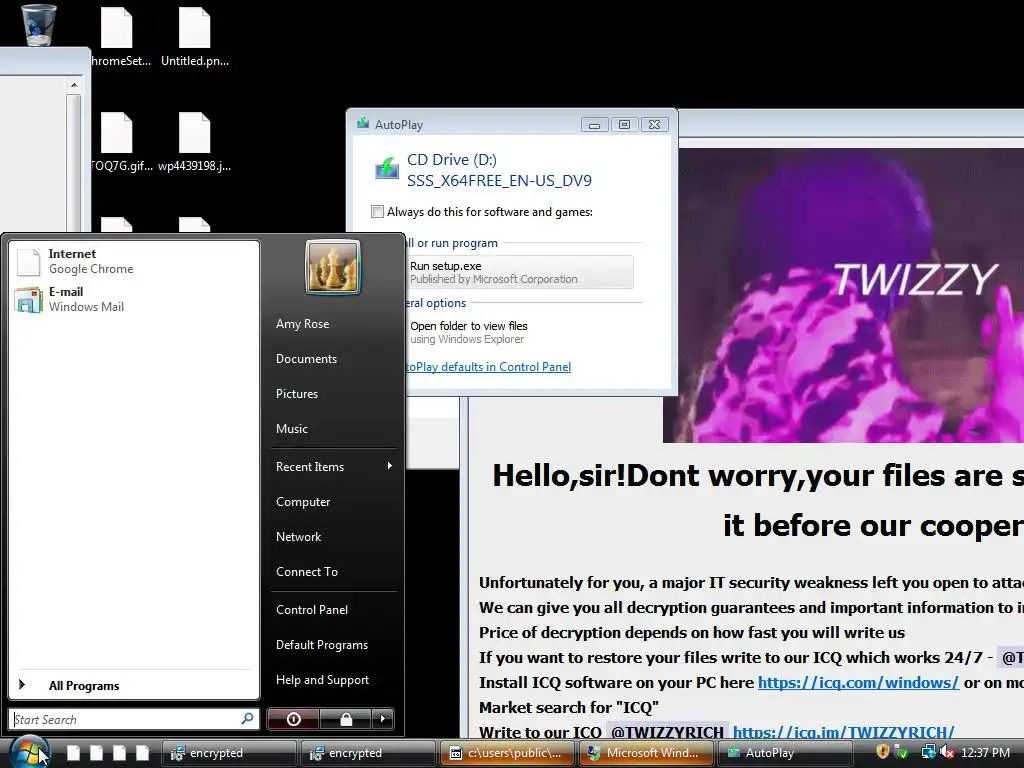Launch Internet Google Chrome from the Start menu
1024x768 pixels.
click(133, 261)
